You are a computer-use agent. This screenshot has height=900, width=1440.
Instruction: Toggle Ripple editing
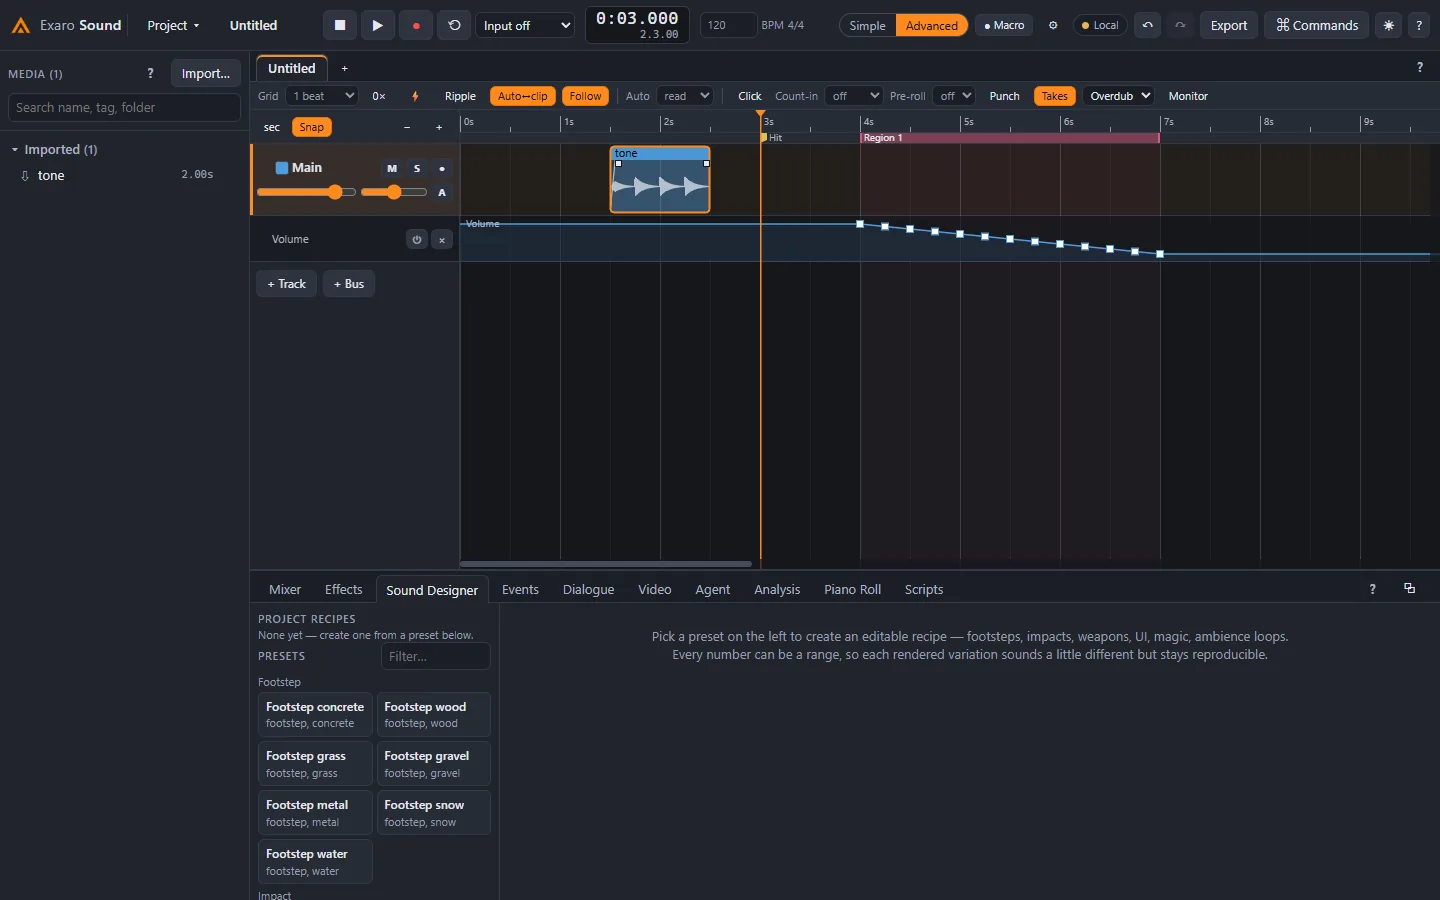[x=460, y=96]
